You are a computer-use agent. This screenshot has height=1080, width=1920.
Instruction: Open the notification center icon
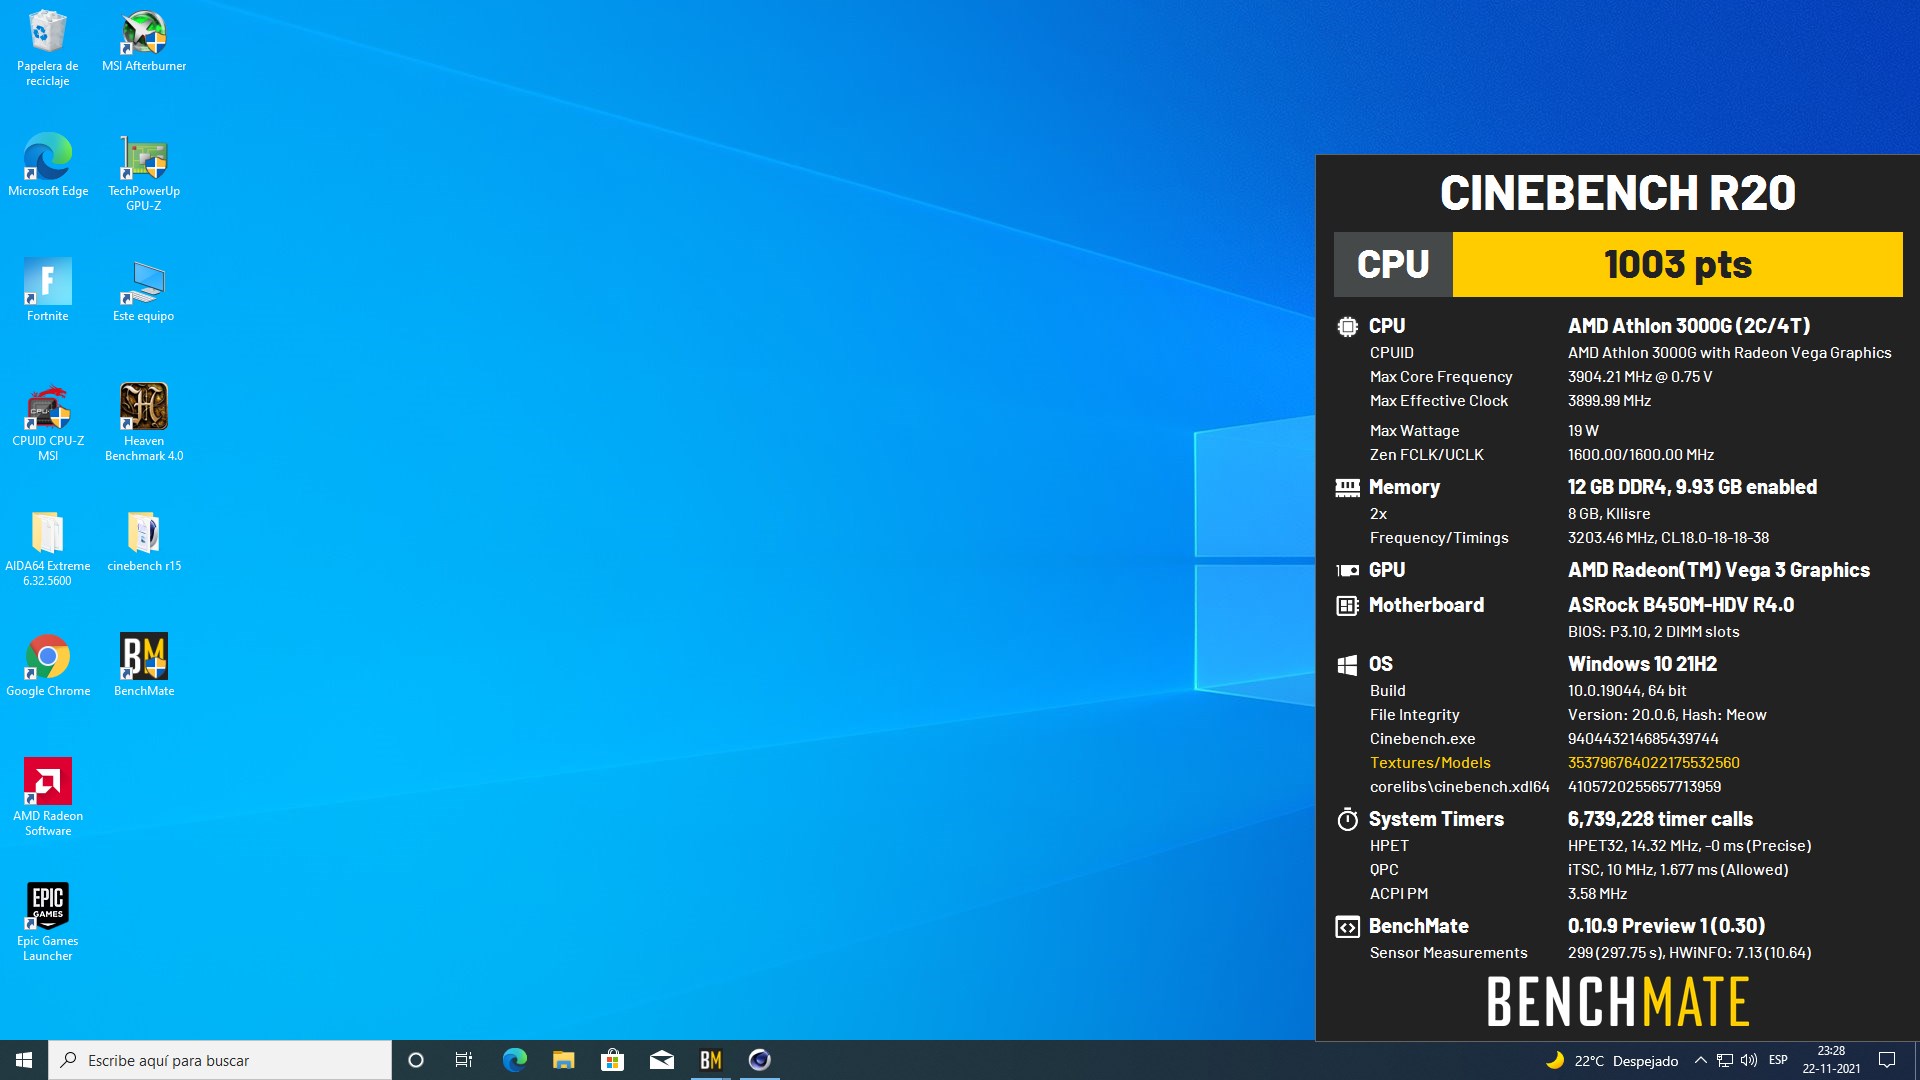coord(1887,1060)
